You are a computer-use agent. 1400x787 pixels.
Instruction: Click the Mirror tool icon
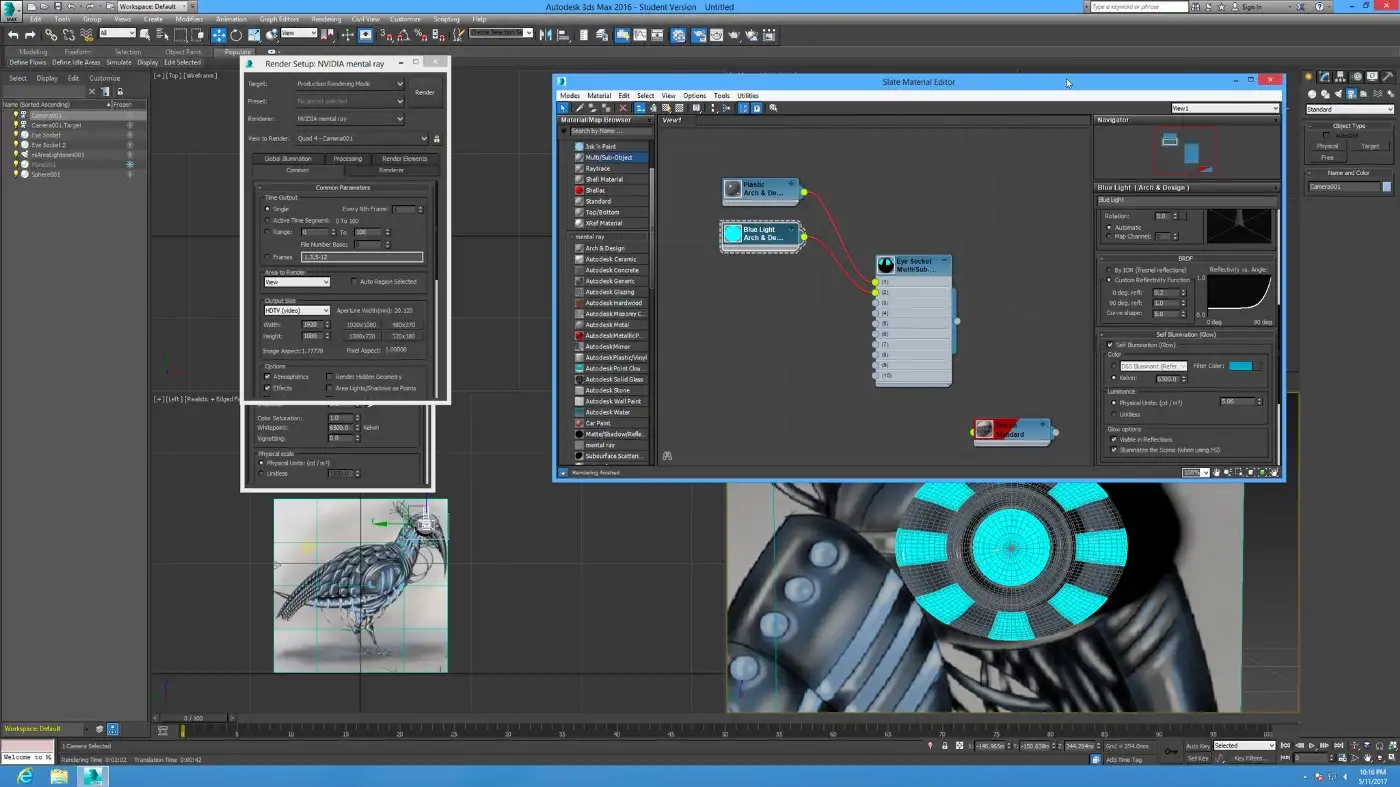point(546,35)
